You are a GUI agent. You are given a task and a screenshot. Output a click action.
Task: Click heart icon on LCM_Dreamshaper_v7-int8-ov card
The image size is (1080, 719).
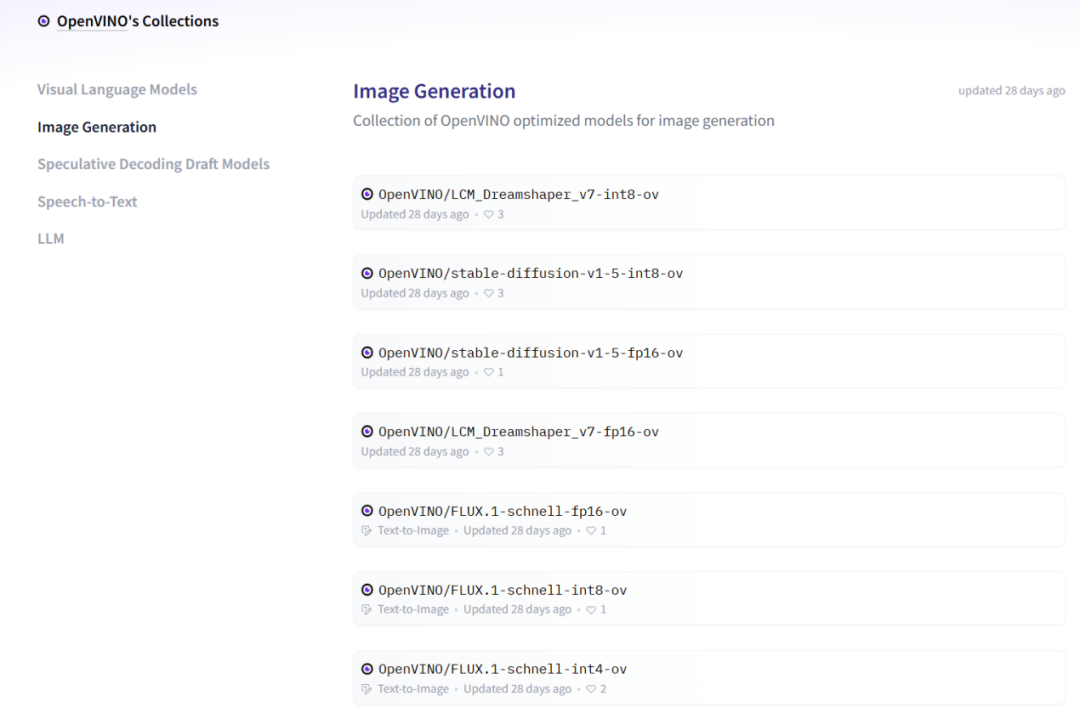pos(488,214)
